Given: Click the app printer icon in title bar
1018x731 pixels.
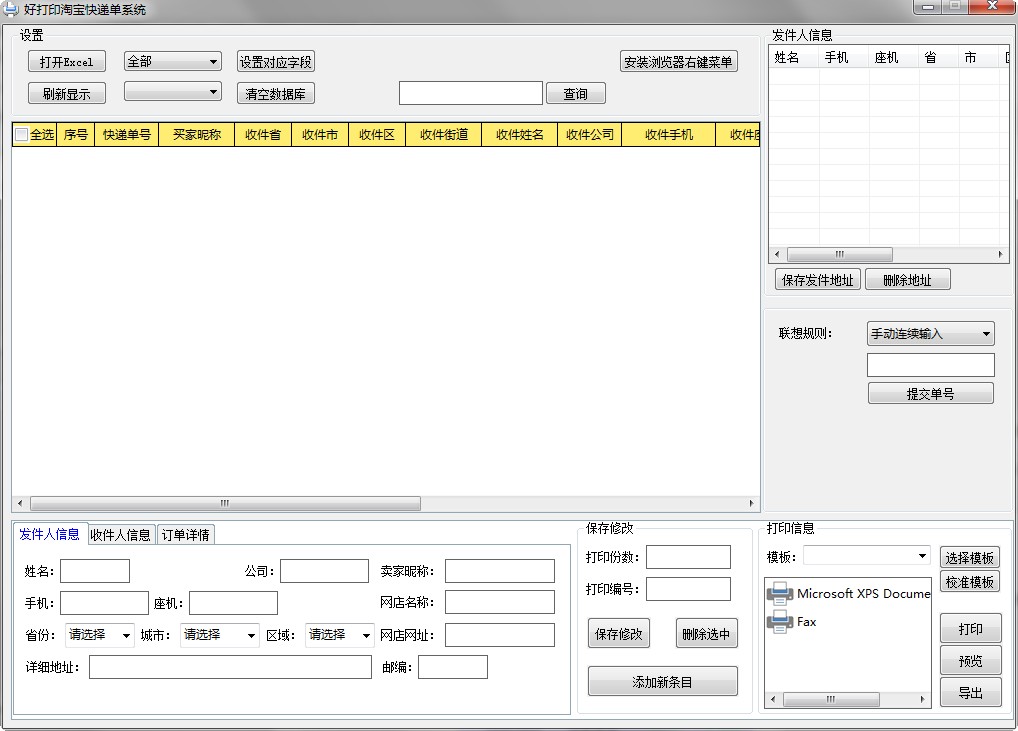Looking at the screenshot, I should pyautogui.click(x=11, y=9).
